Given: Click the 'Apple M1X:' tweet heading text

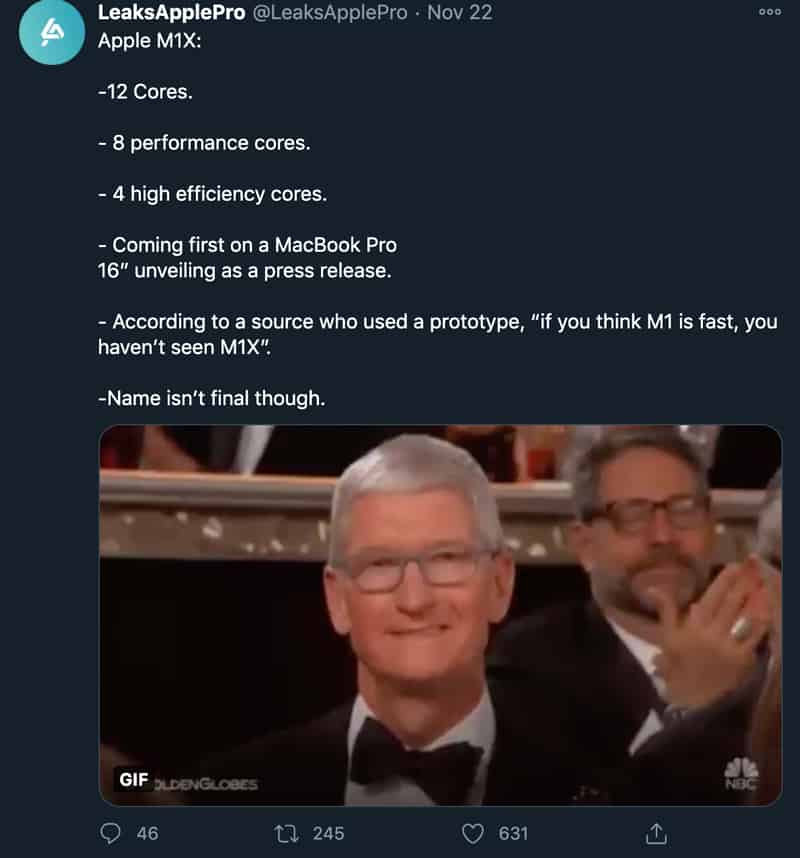Looking at the screenshot, I should [149, 41].
